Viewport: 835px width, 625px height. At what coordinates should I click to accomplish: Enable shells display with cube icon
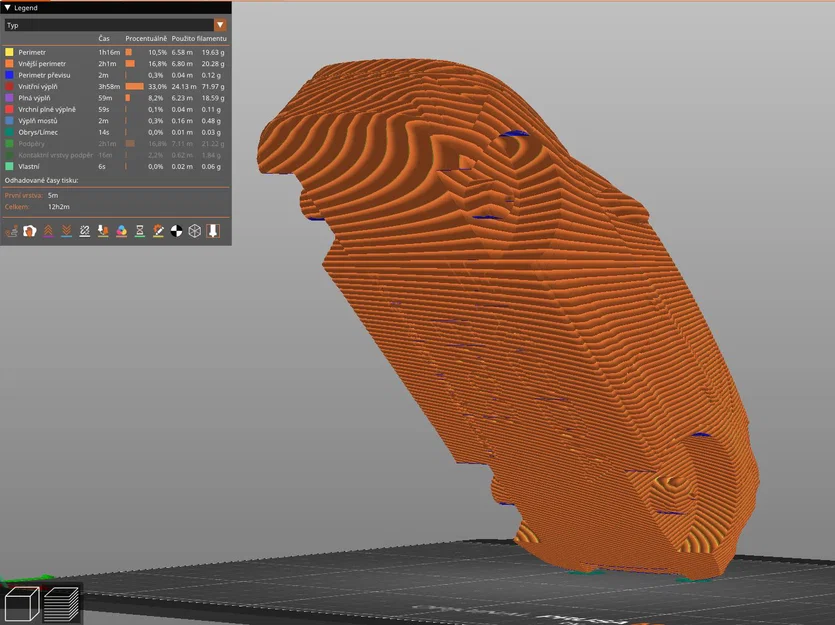193,230
